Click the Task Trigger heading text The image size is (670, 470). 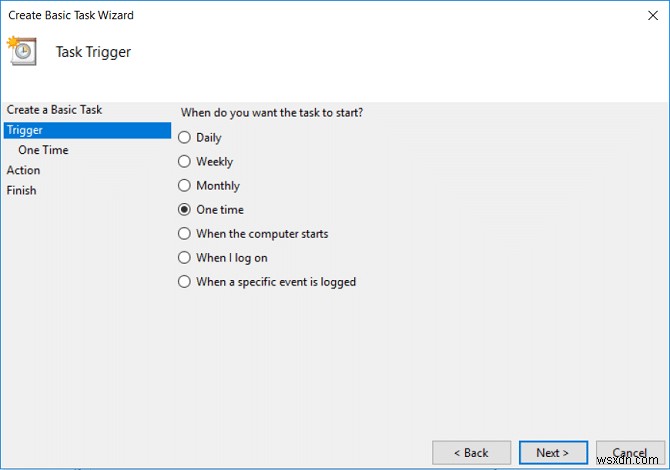point(91,52)
